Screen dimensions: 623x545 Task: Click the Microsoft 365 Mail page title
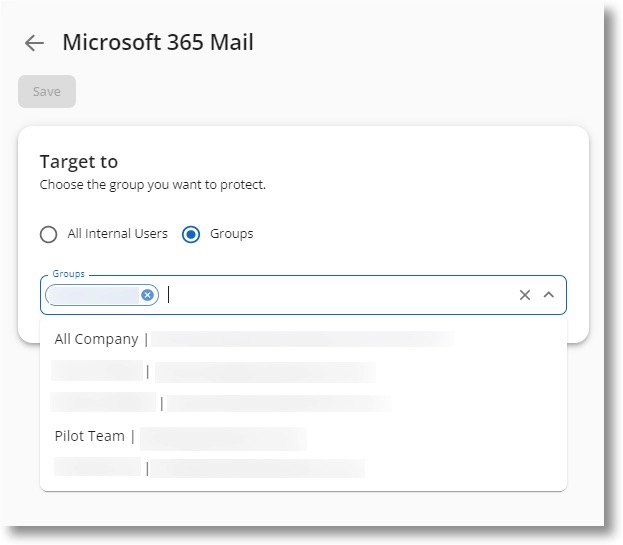click(158, 42)
